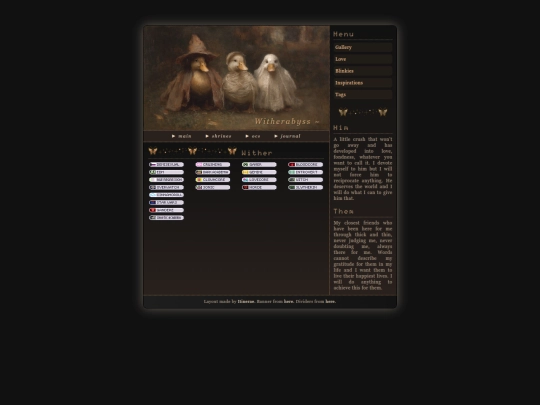The image size is (540, 405).
Task: Open the Gallery menu item
Action: pyautogui.click(x=363, y=47)
